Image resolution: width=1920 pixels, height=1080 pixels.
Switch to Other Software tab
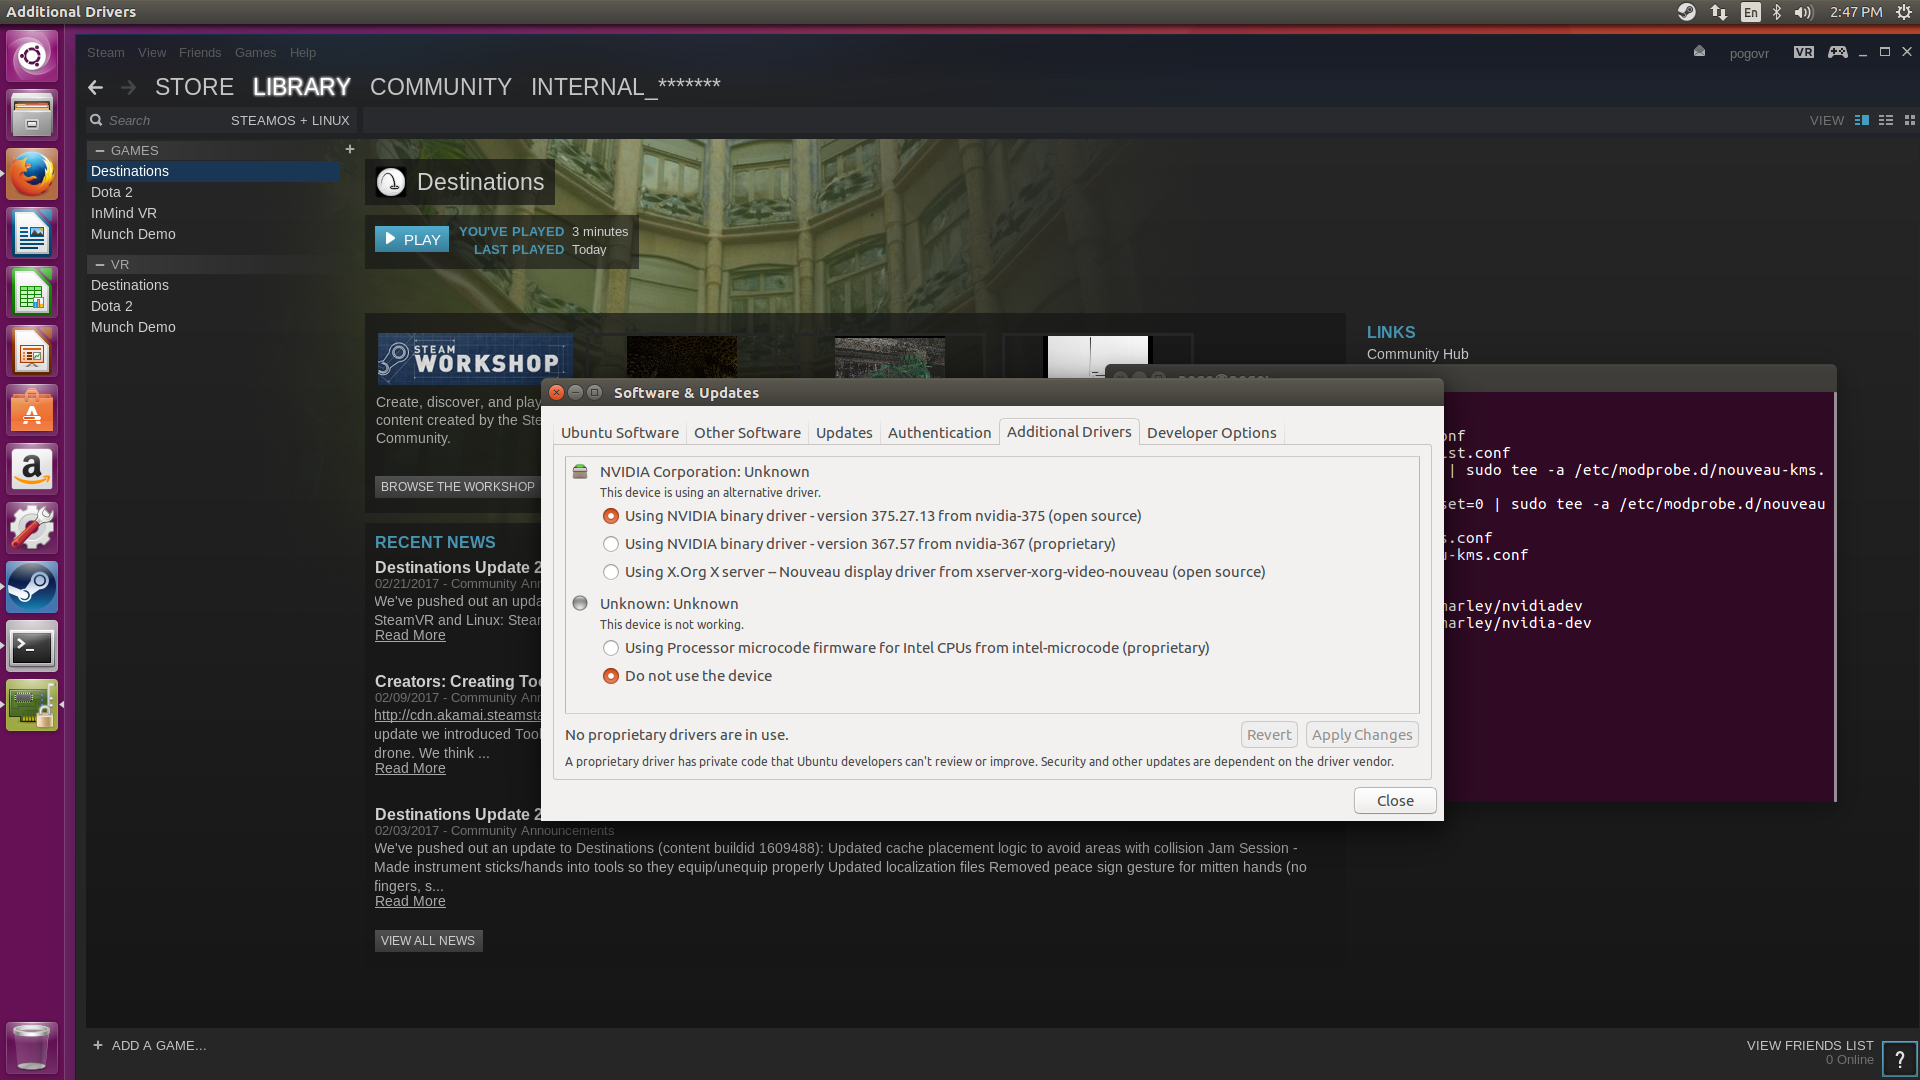[x=747, y=432]
